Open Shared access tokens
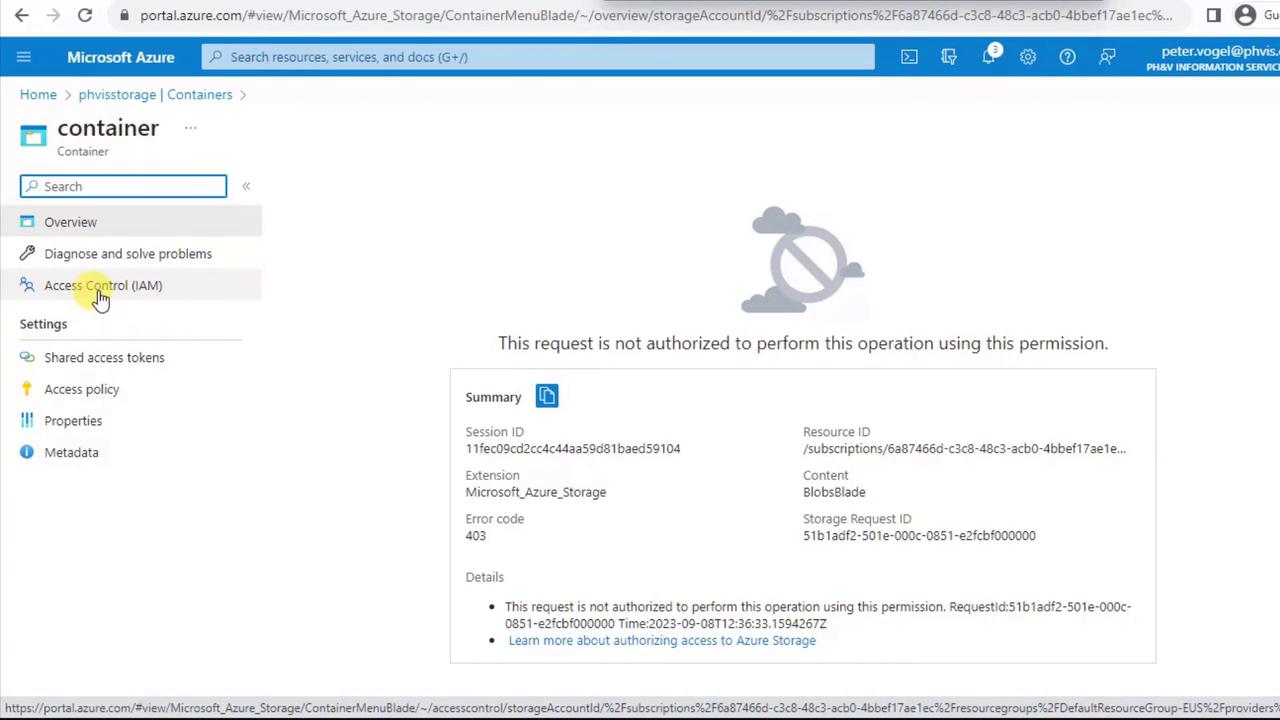1280x720 pixels. [x=131, y=357]
